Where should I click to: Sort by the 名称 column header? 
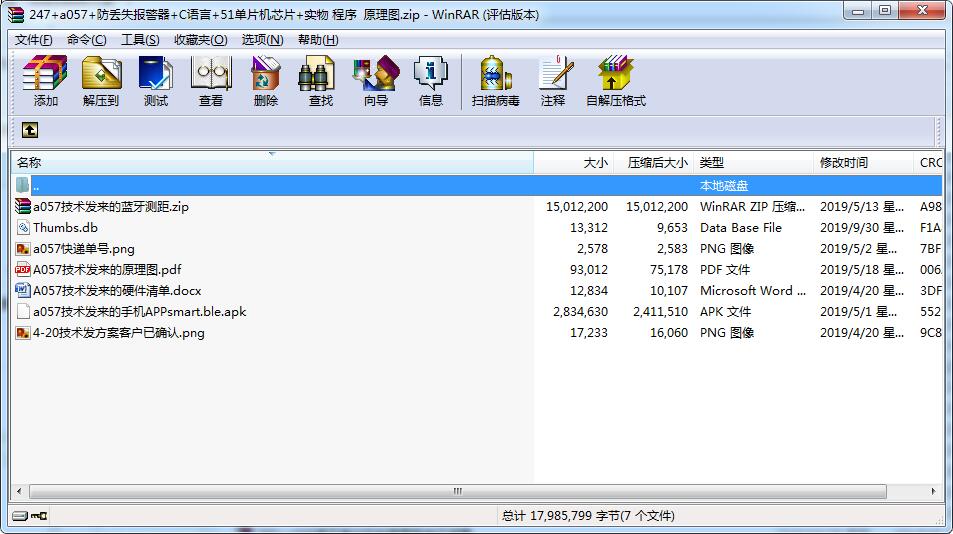click(x=272, y=162)
